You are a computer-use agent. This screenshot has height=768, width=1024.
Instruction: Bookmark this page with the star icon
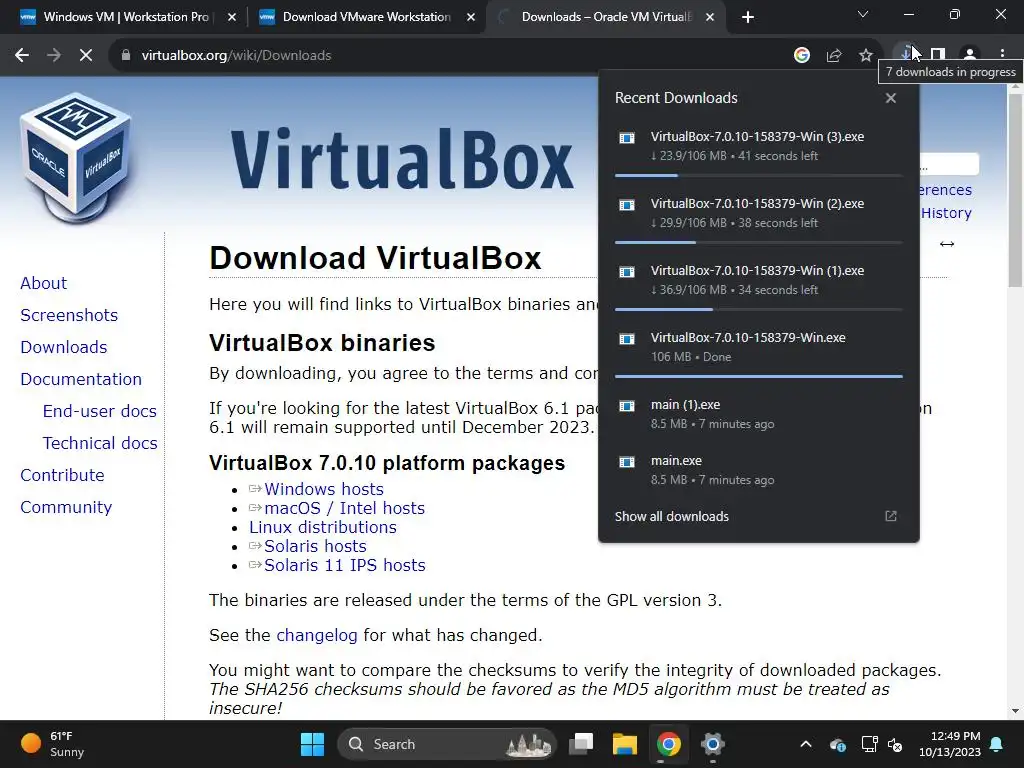coord(866,56)
